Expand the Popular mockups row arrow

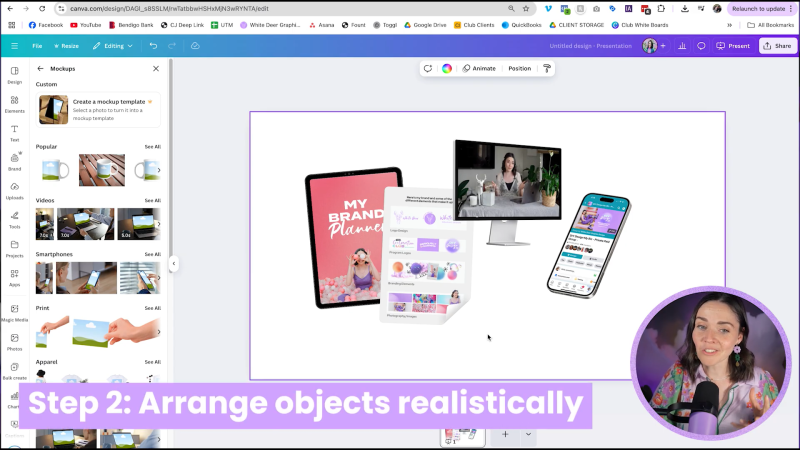pyautogui.click(x=159, y=170)
